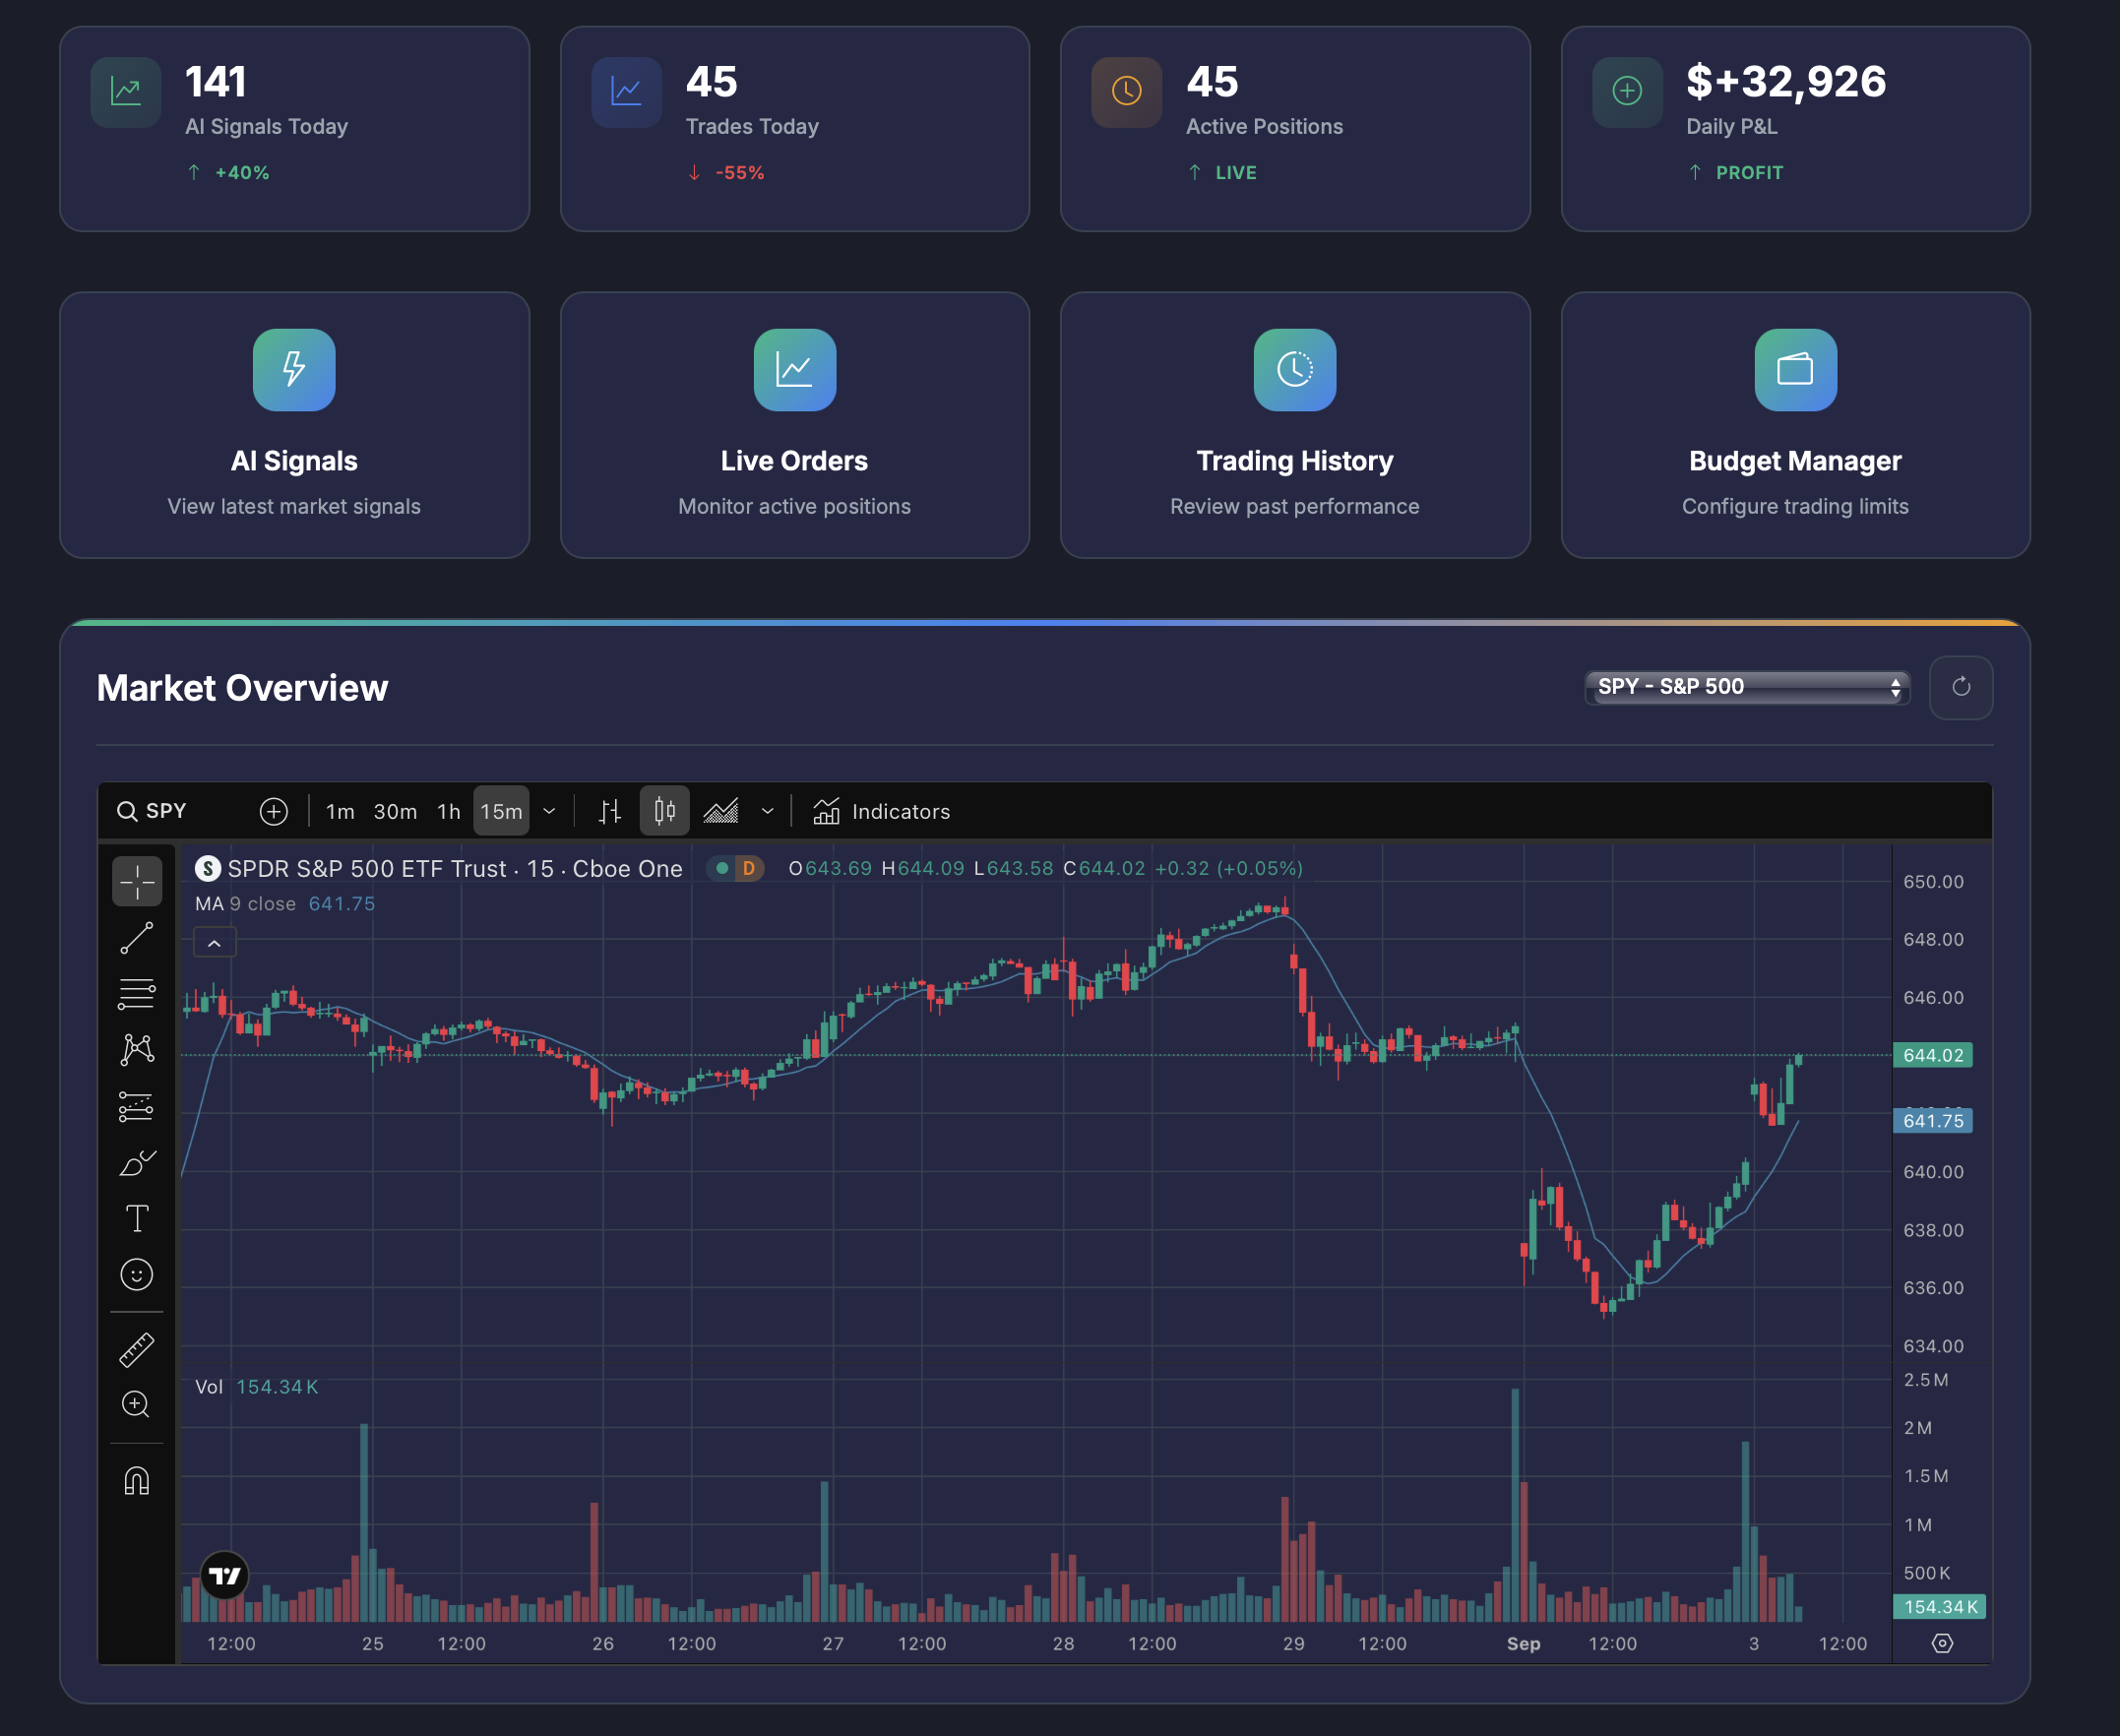The image size is (2120, 1736).
Task: Open Trading History card
Action: 1294,425
